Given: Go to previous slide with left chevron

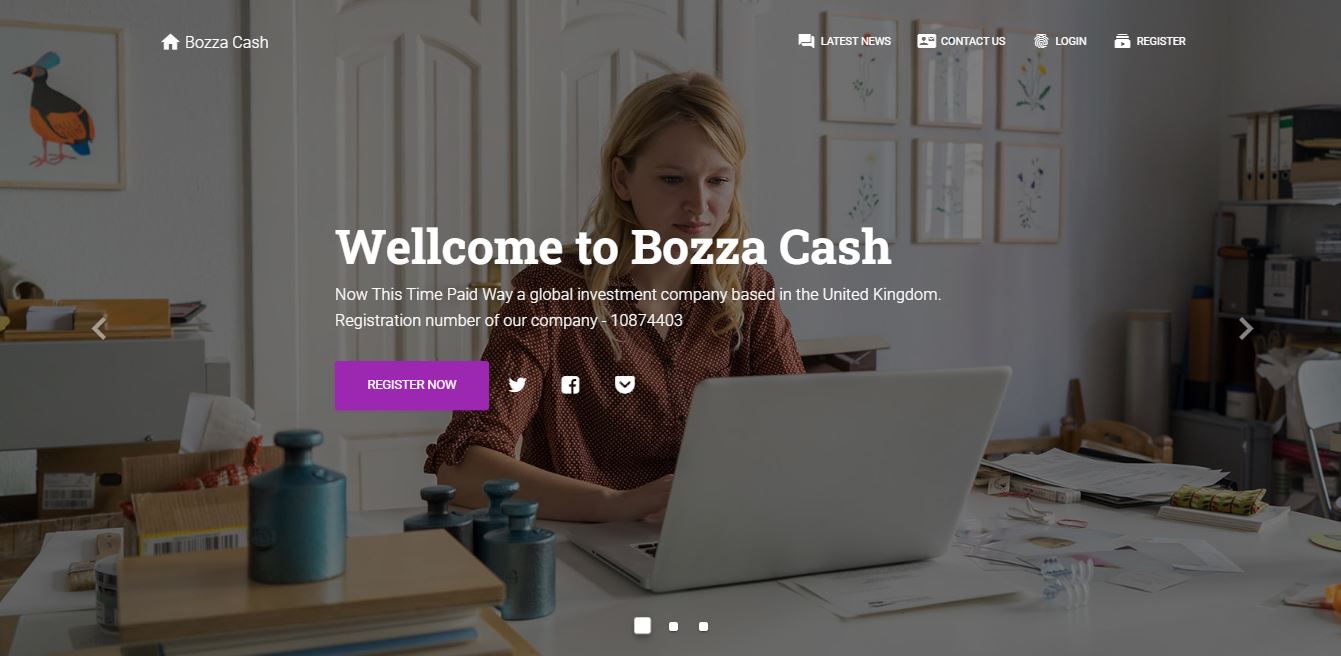Looking at the screenshot, I should (99, 328).
